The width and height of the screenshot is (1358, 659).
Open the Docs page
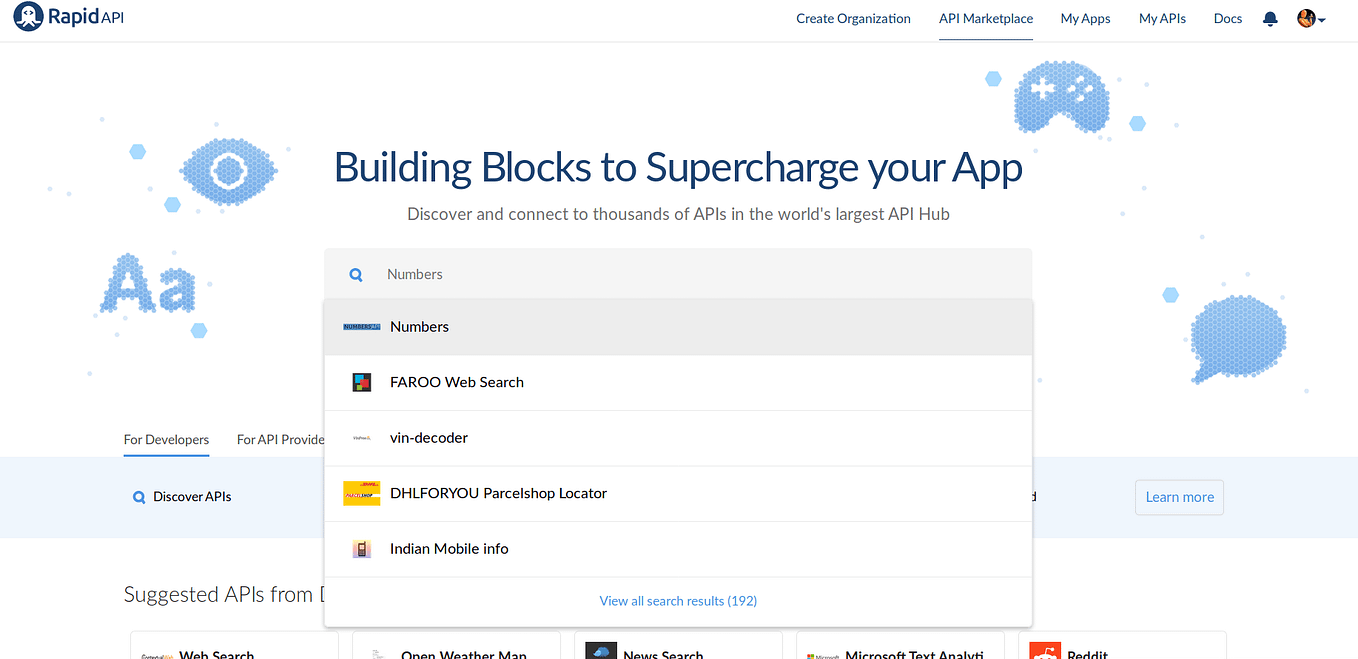point(1227,18)
